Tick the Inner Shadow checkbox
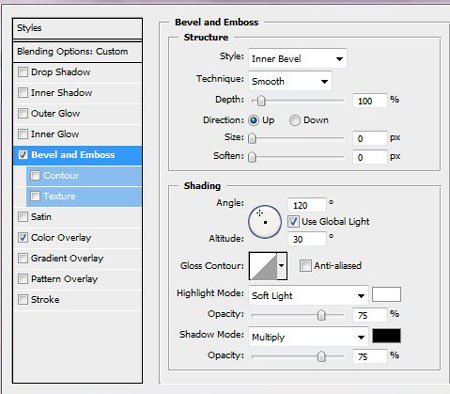 [23, 92]
